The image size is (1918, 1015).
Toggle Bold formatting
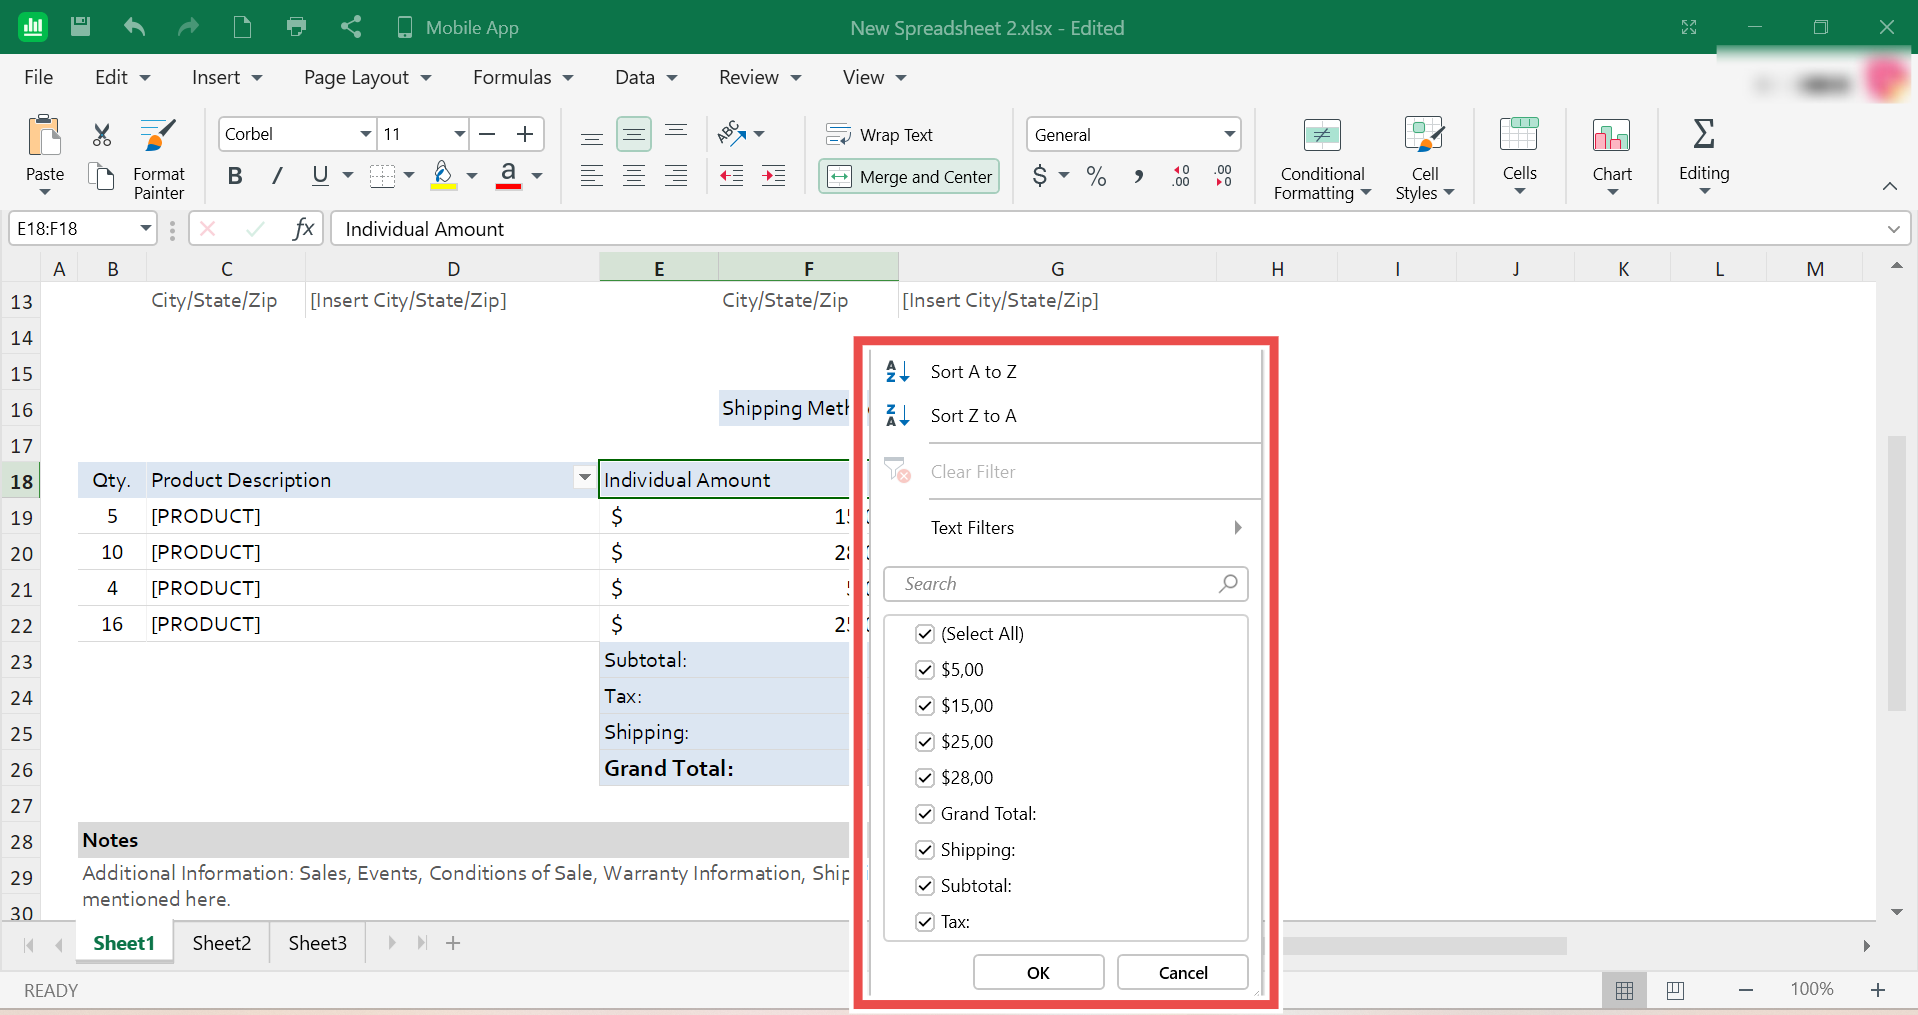tap(235, 176)
